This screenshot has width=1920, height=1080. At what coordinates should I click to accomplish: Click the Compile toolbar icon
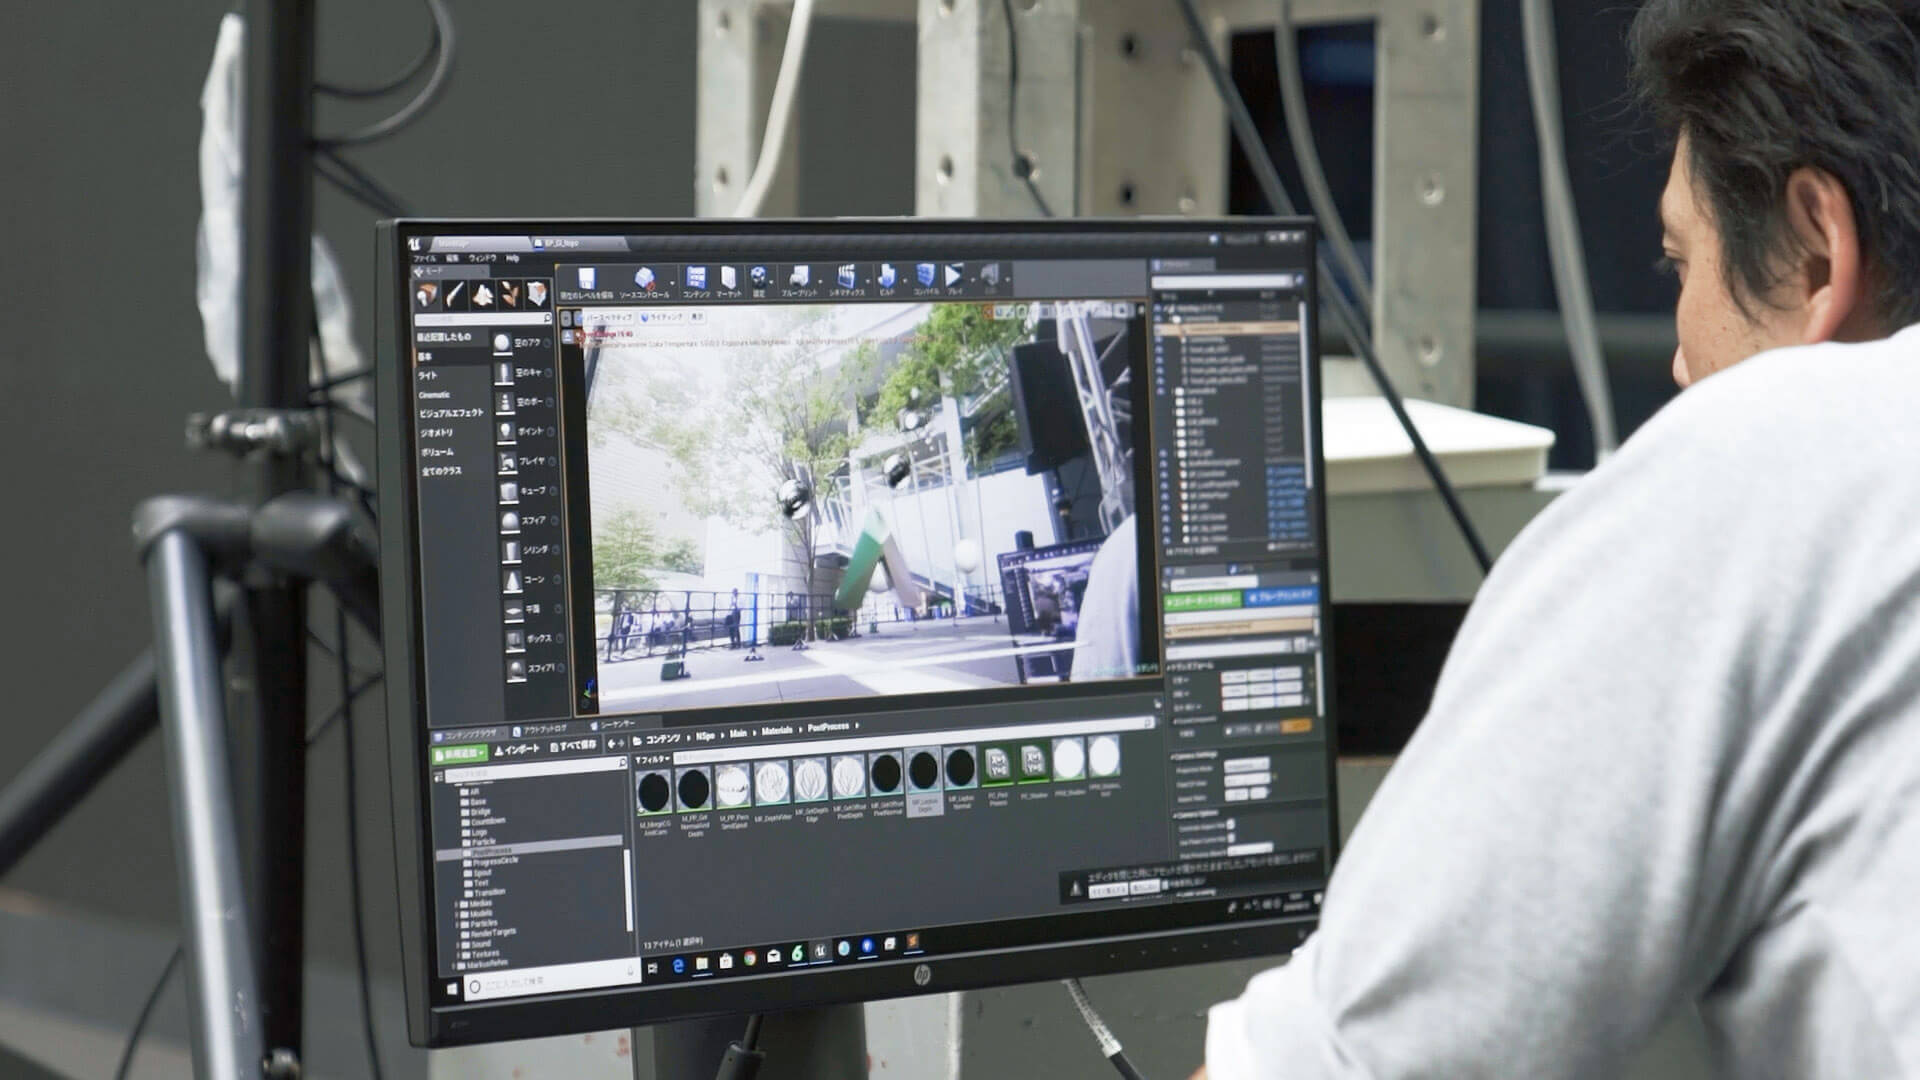click(x=925, y=275)
